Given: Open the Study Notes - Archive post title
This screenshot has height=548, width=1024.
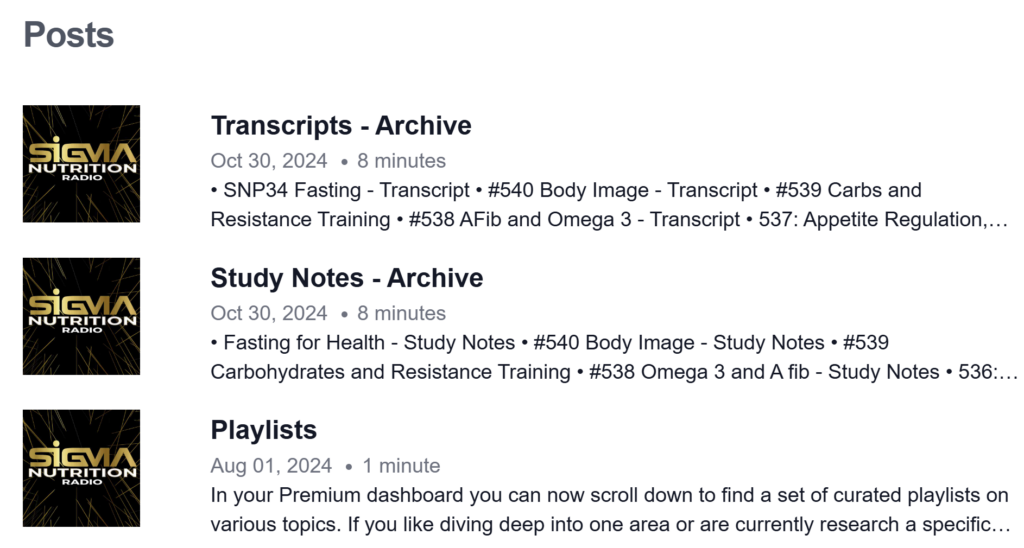Looking at the screenshot, I should [347, 278].
